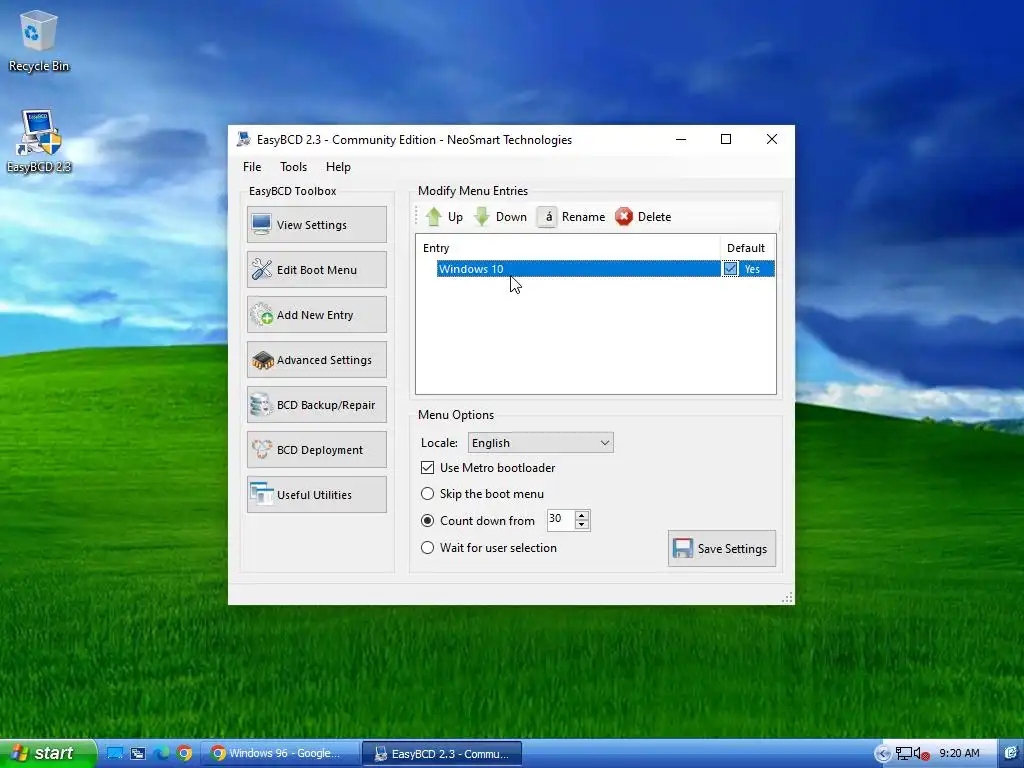Screen dimensions: 1024x768
Task: Click window resize grip at bottom corner
Action: (x=787, y=598)
